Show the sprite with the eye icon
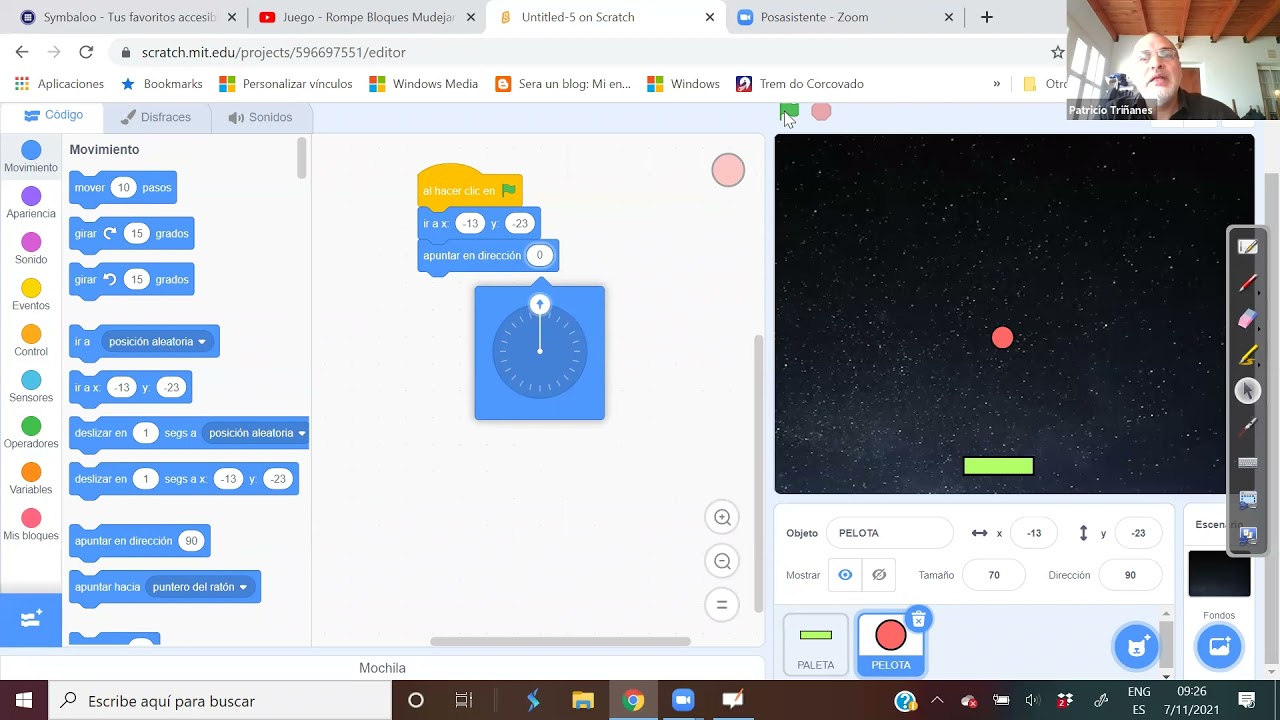This screenshot has height=720, width=1280. [845, 575]
